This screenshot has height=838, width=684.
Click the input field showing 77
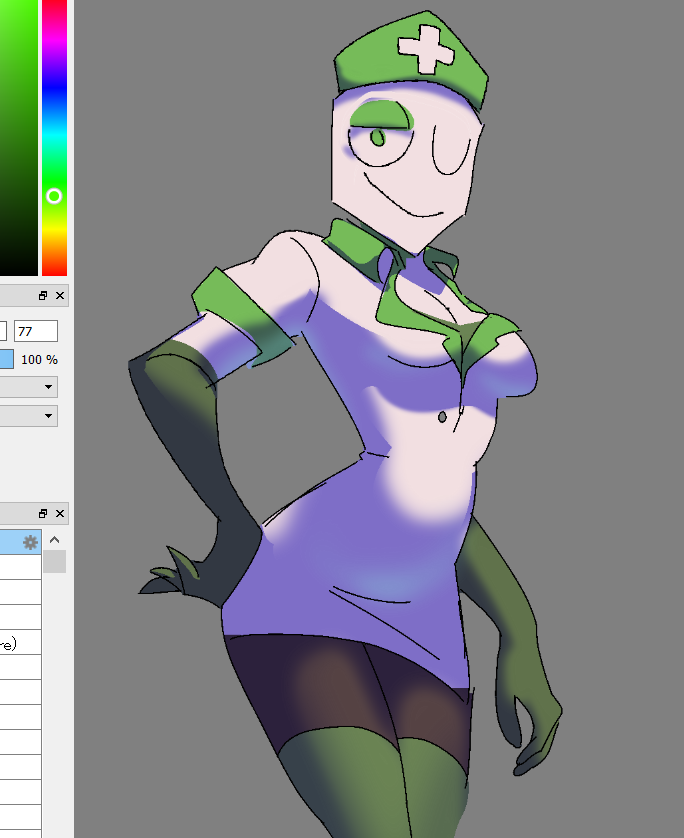click(36, 331)
